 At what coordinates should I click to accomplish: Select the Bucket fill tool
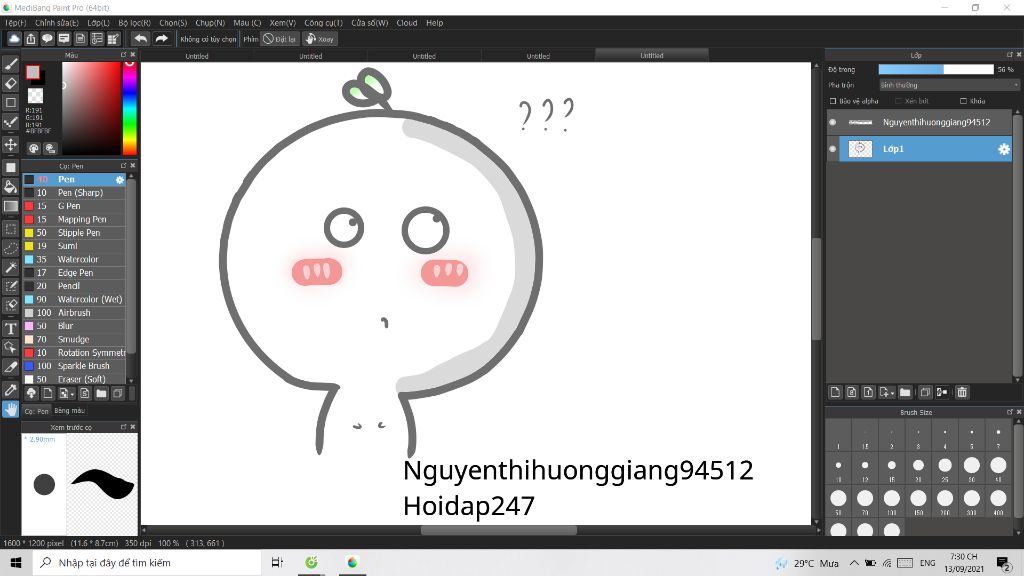10,187
